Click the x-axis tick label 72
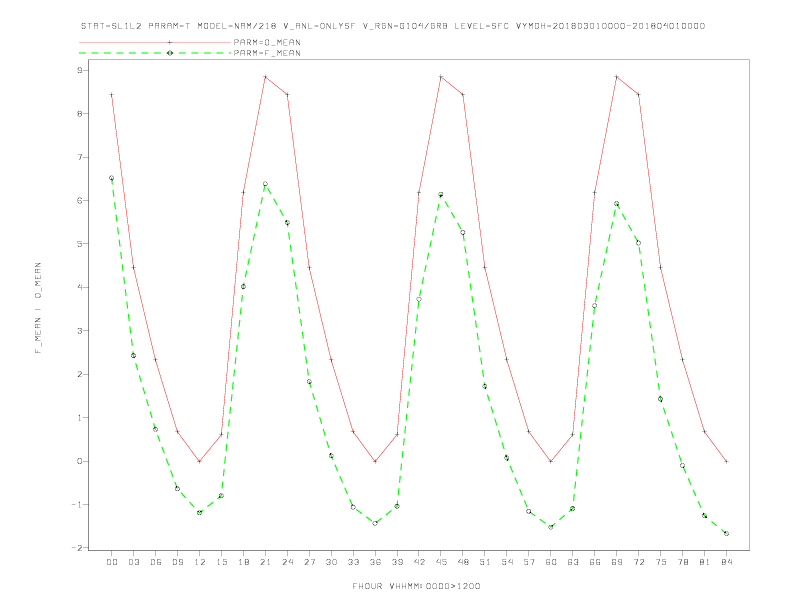This screenshot has width=792, height=612. pos(638,562)
